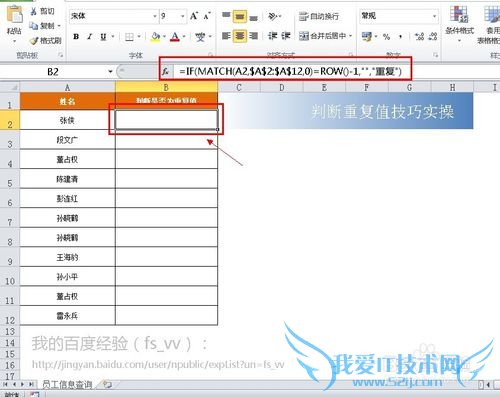Click the Cut (剪切) scissors icon

coord(34,11)
